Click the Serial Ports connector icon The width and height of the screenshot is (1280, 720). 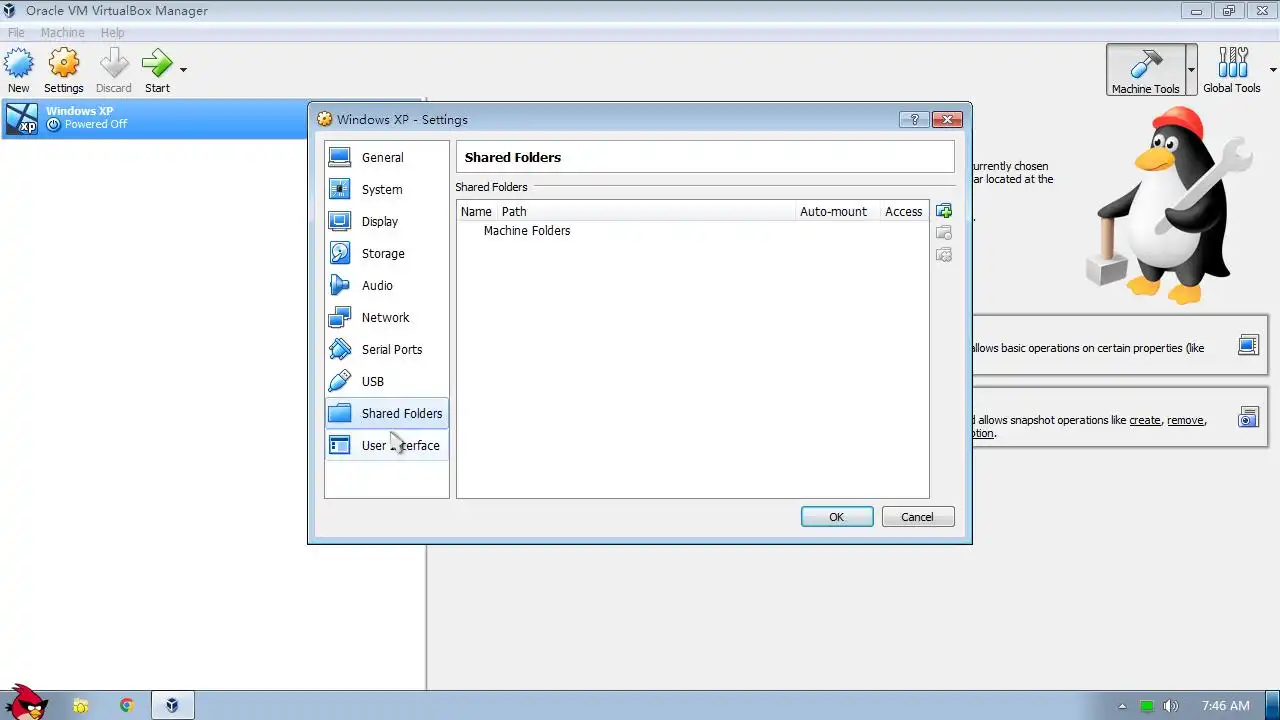pos(340,349)
